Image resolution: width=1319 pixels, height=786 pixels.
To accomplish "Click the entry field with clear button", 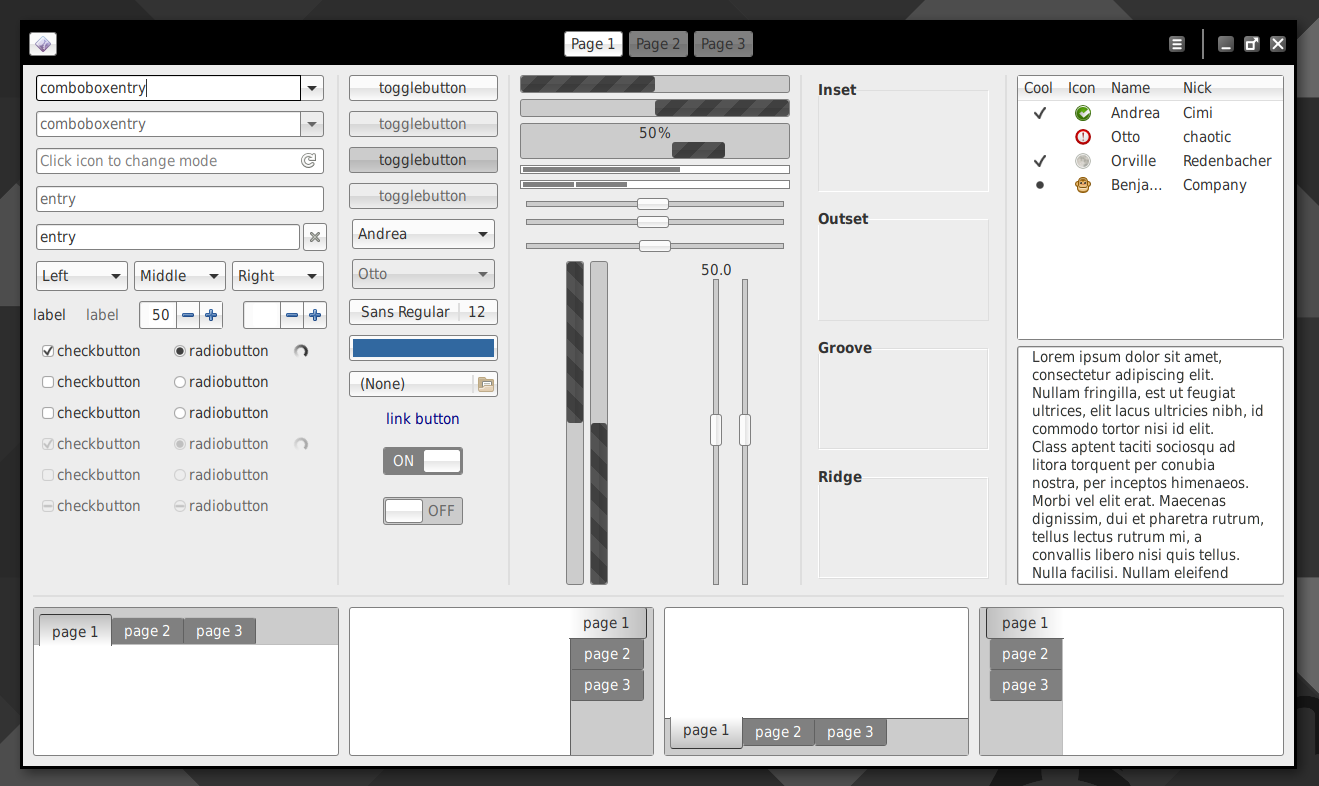I will [168, 237].
